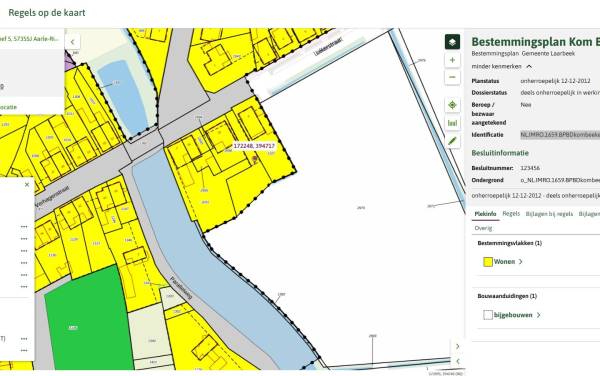Open top ellipsis menu in legend panel

coord(24,227)
